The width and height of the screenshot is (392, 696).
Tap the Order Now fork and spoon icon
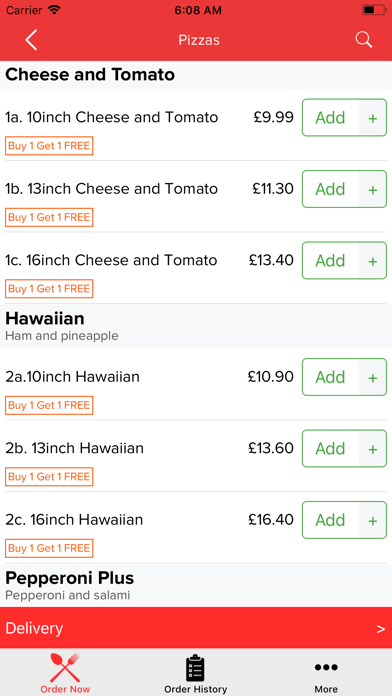[65, 667]
